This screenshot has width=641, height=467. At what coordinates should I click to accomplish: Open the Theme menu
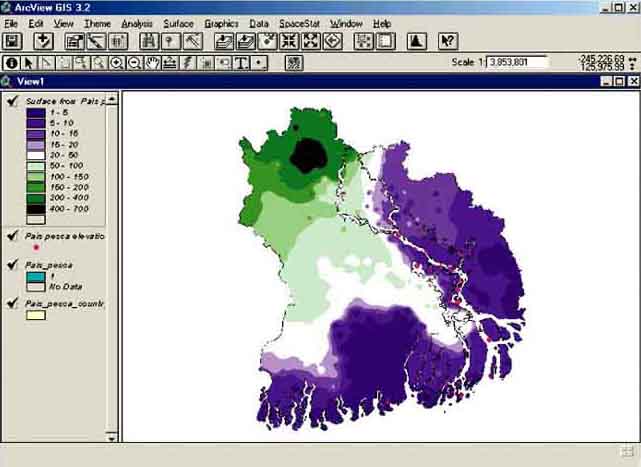(x=97, y=22)
